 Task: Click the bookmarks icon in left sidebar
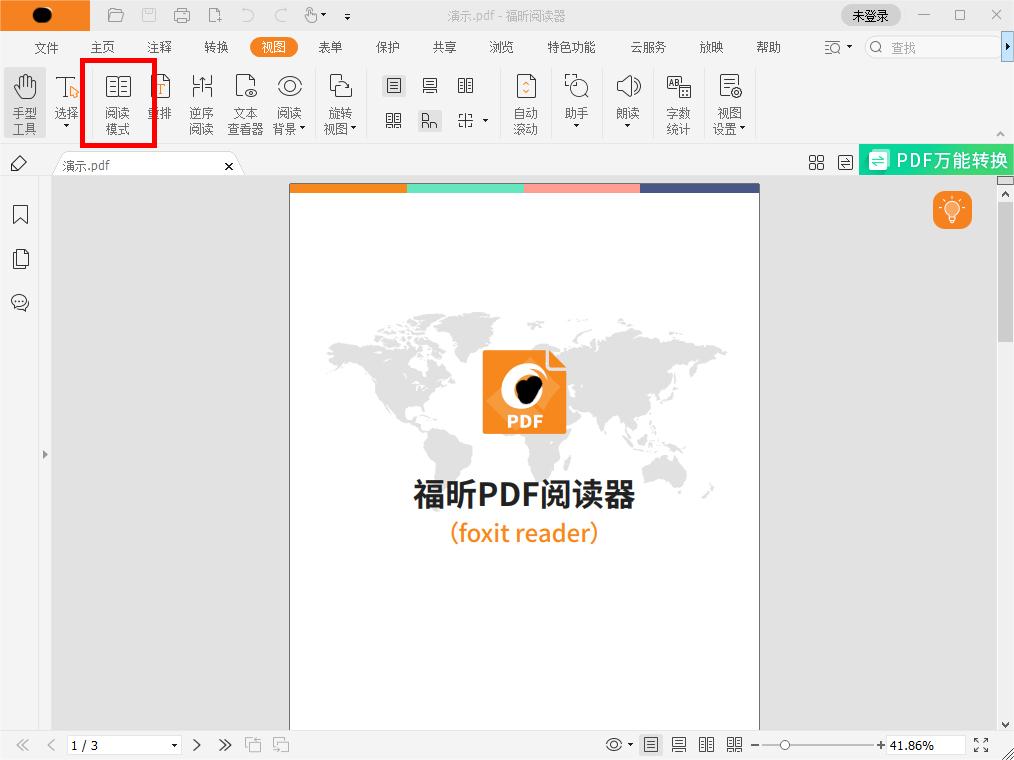20,214
